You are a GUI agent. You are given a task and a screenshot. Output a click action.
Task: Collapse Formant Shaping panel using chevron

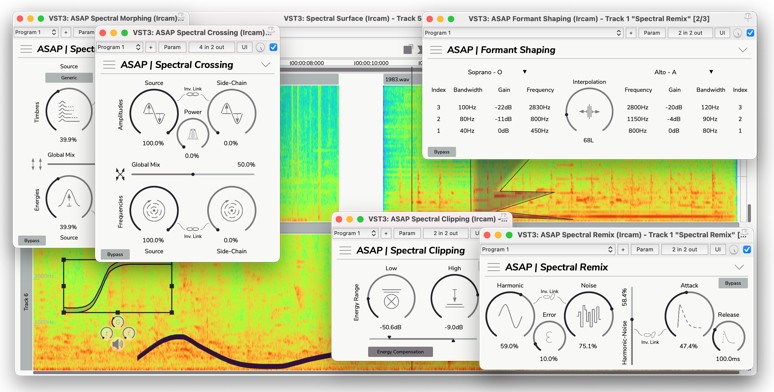tap(743, 50)
